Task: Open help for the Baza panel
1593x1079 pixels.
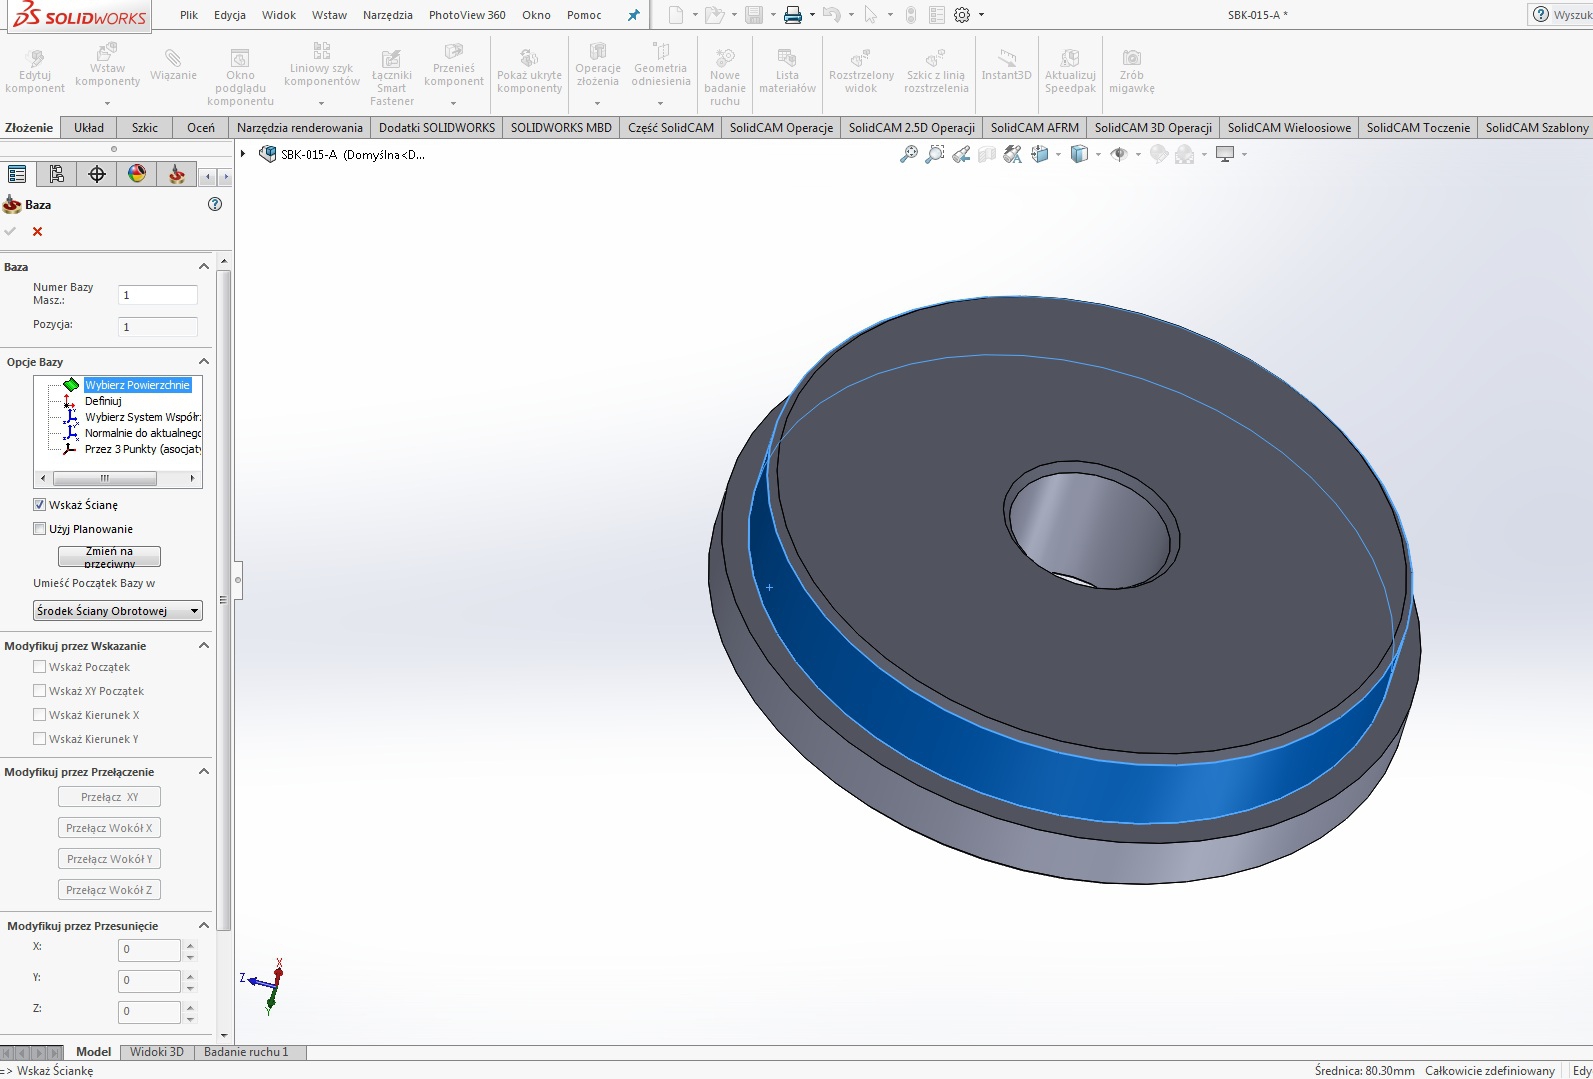Action: (x=214, y=204)
